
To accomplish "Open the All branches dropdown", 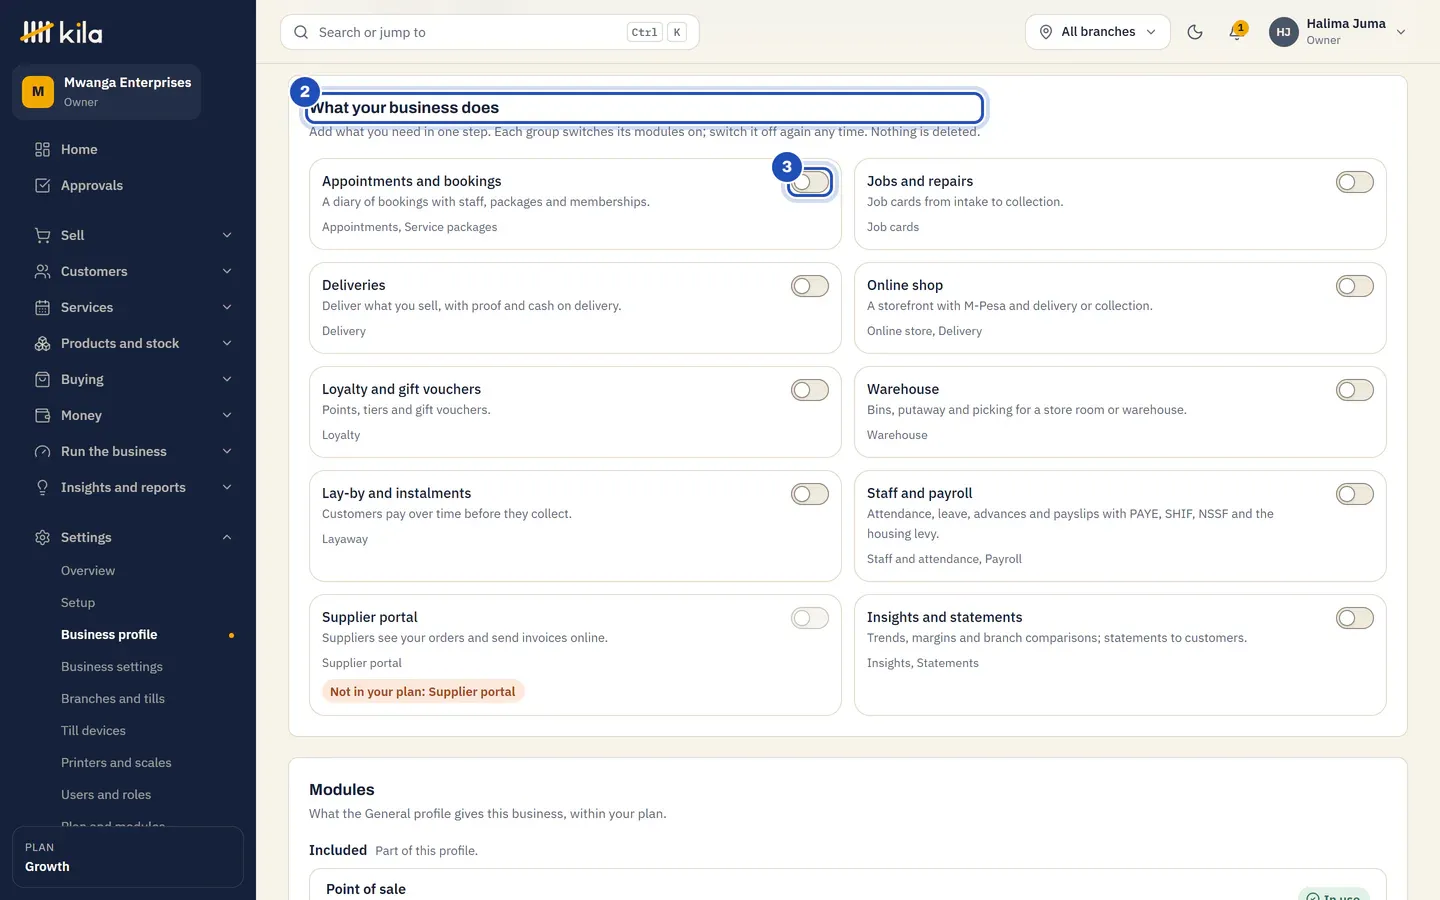I will [1098, 32].
